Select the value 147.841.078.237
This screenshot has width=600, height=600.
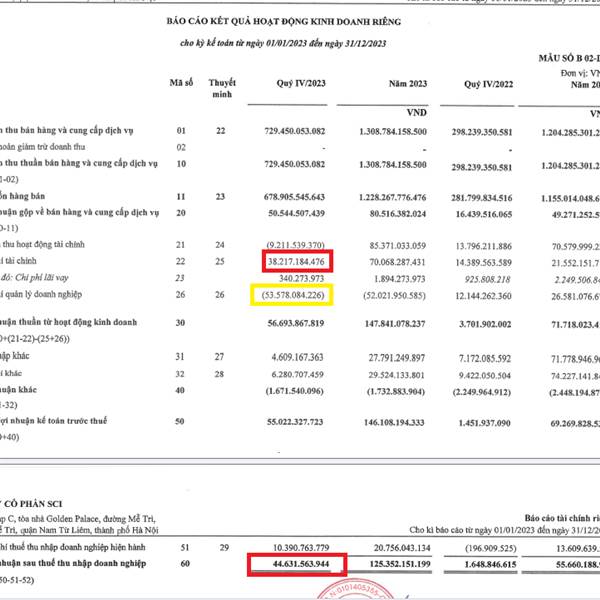point(395,324)
